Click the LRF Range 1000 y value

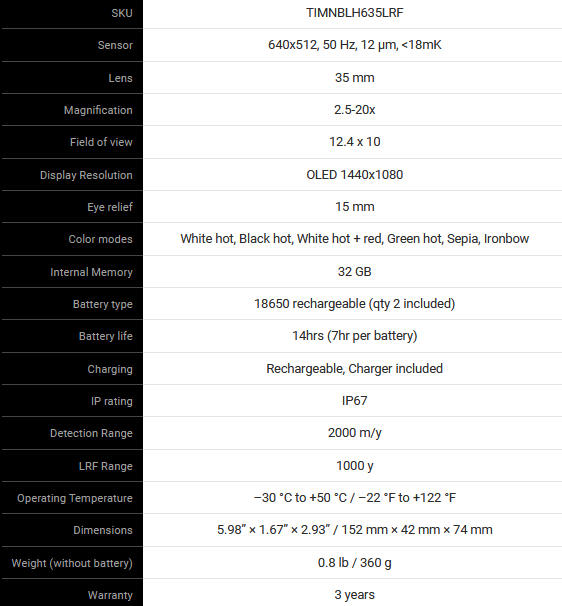(x=354, y=466)
